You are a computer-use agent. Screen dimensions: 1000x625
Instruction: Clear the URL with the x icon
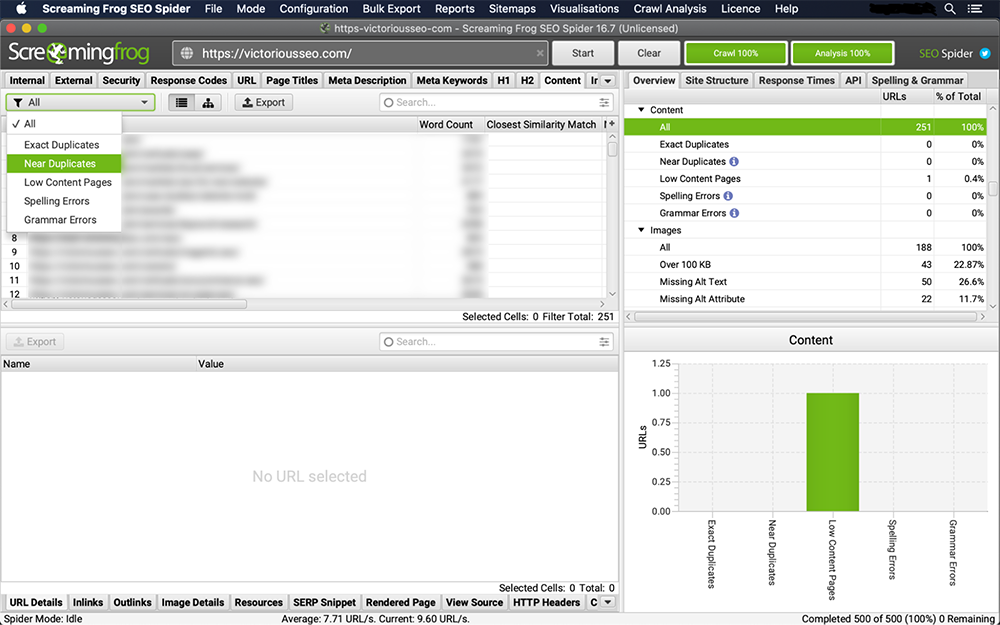click(x=540, y=54)
